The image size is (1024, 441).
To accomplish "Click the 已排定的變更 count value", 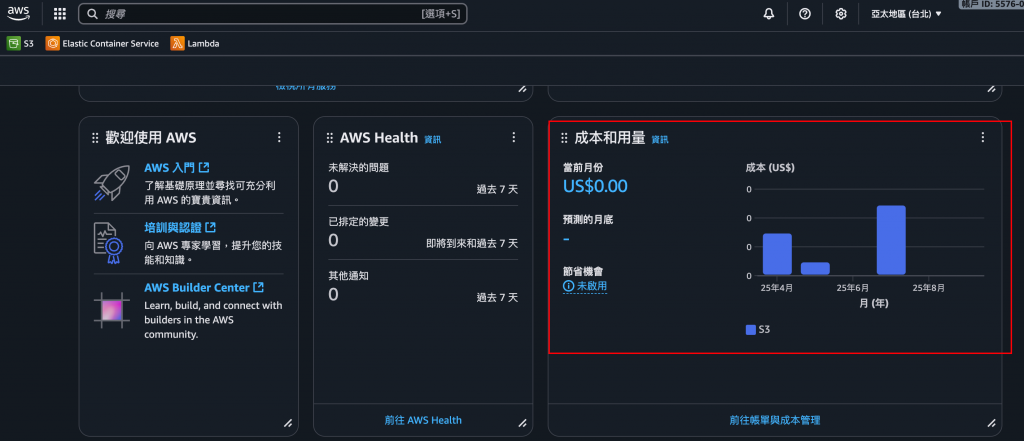I will coord(333,241).
